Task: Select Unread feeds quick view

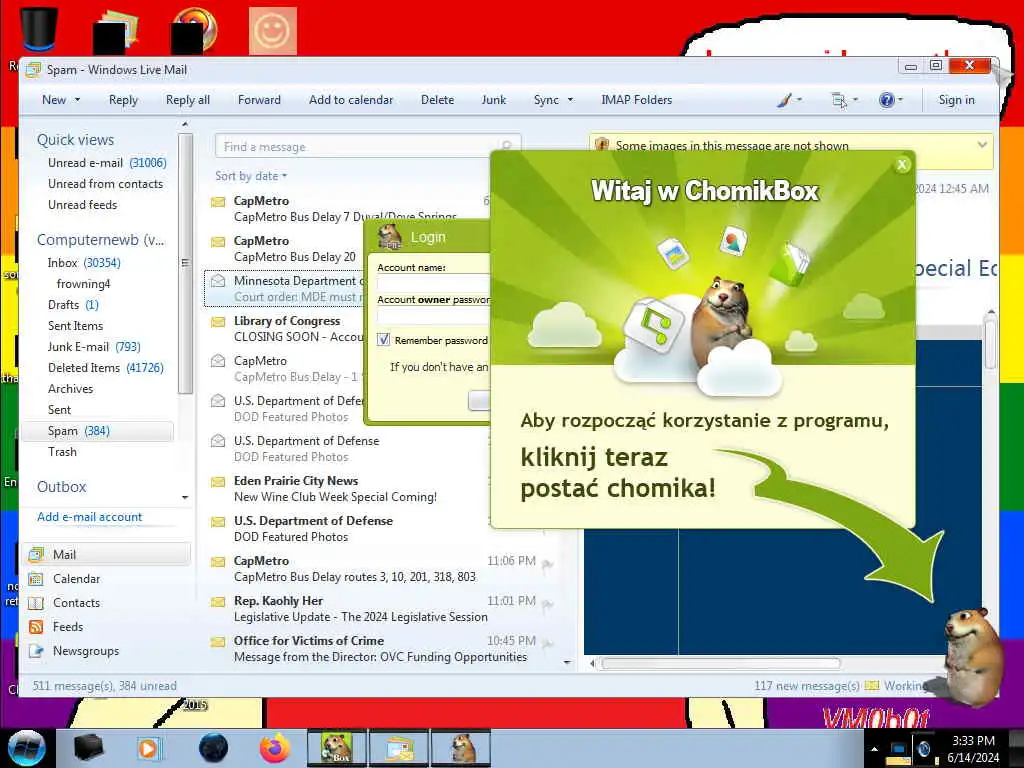Action: point(82,204)
